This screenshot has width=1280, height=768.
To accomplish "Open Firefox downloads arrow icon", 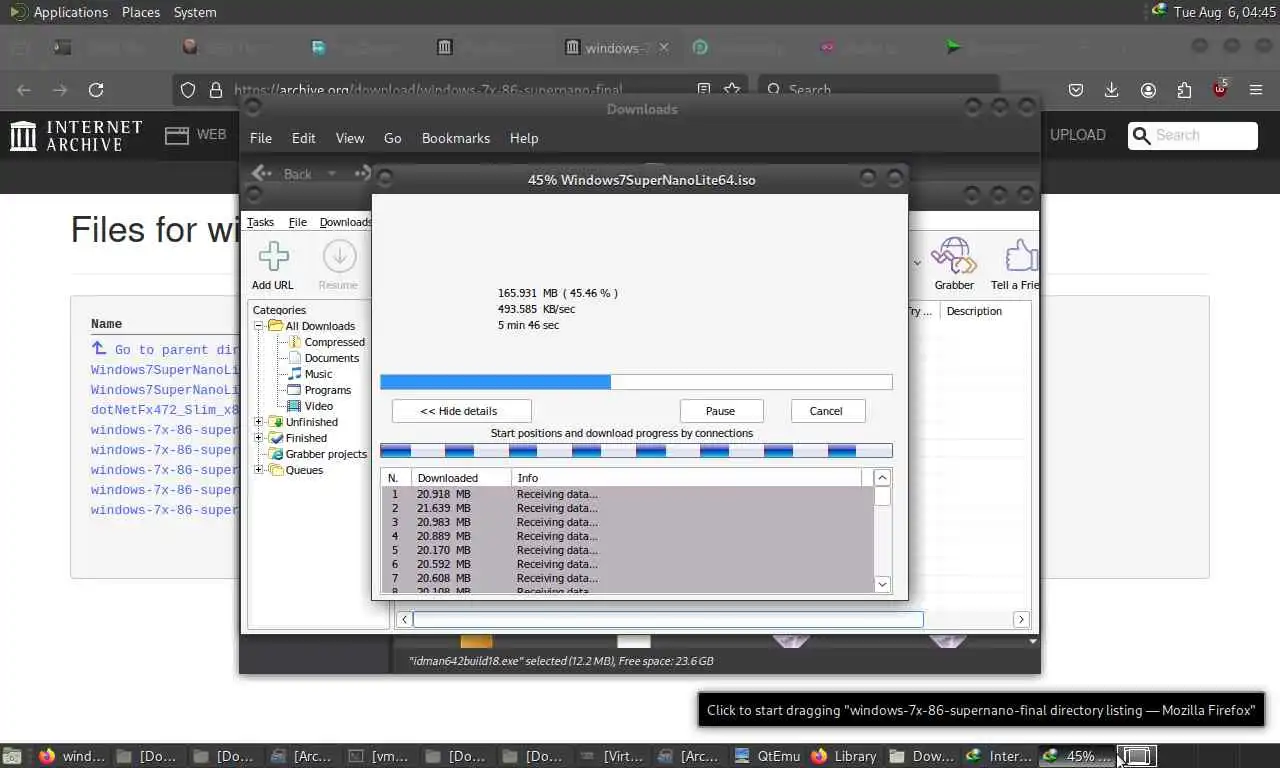I will point(1111,90).
